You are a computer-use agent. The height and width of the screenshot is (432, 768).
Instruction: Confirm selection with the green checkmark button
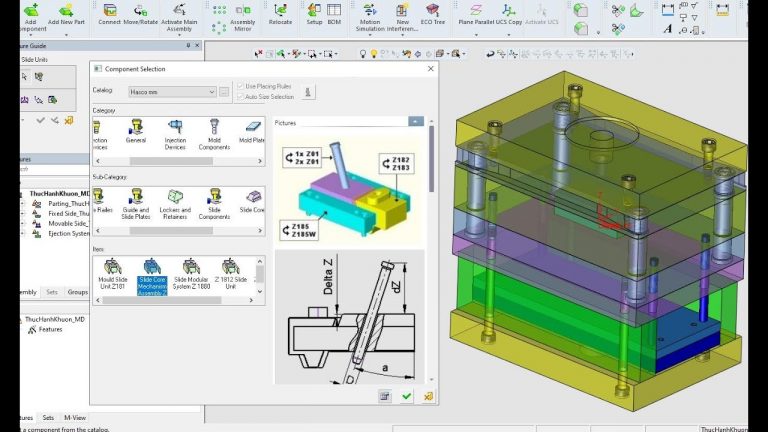(x=406, y=397)
